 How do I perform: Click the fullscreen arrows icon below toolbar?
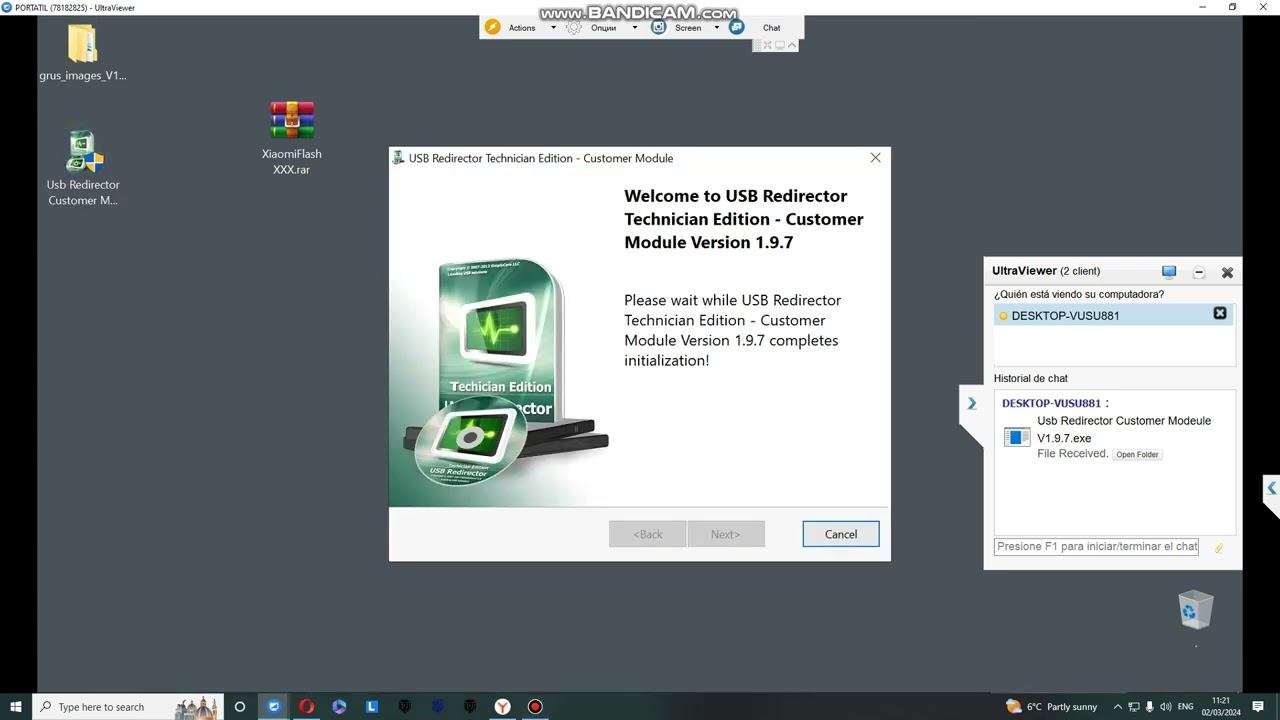(x=768, y=45)
